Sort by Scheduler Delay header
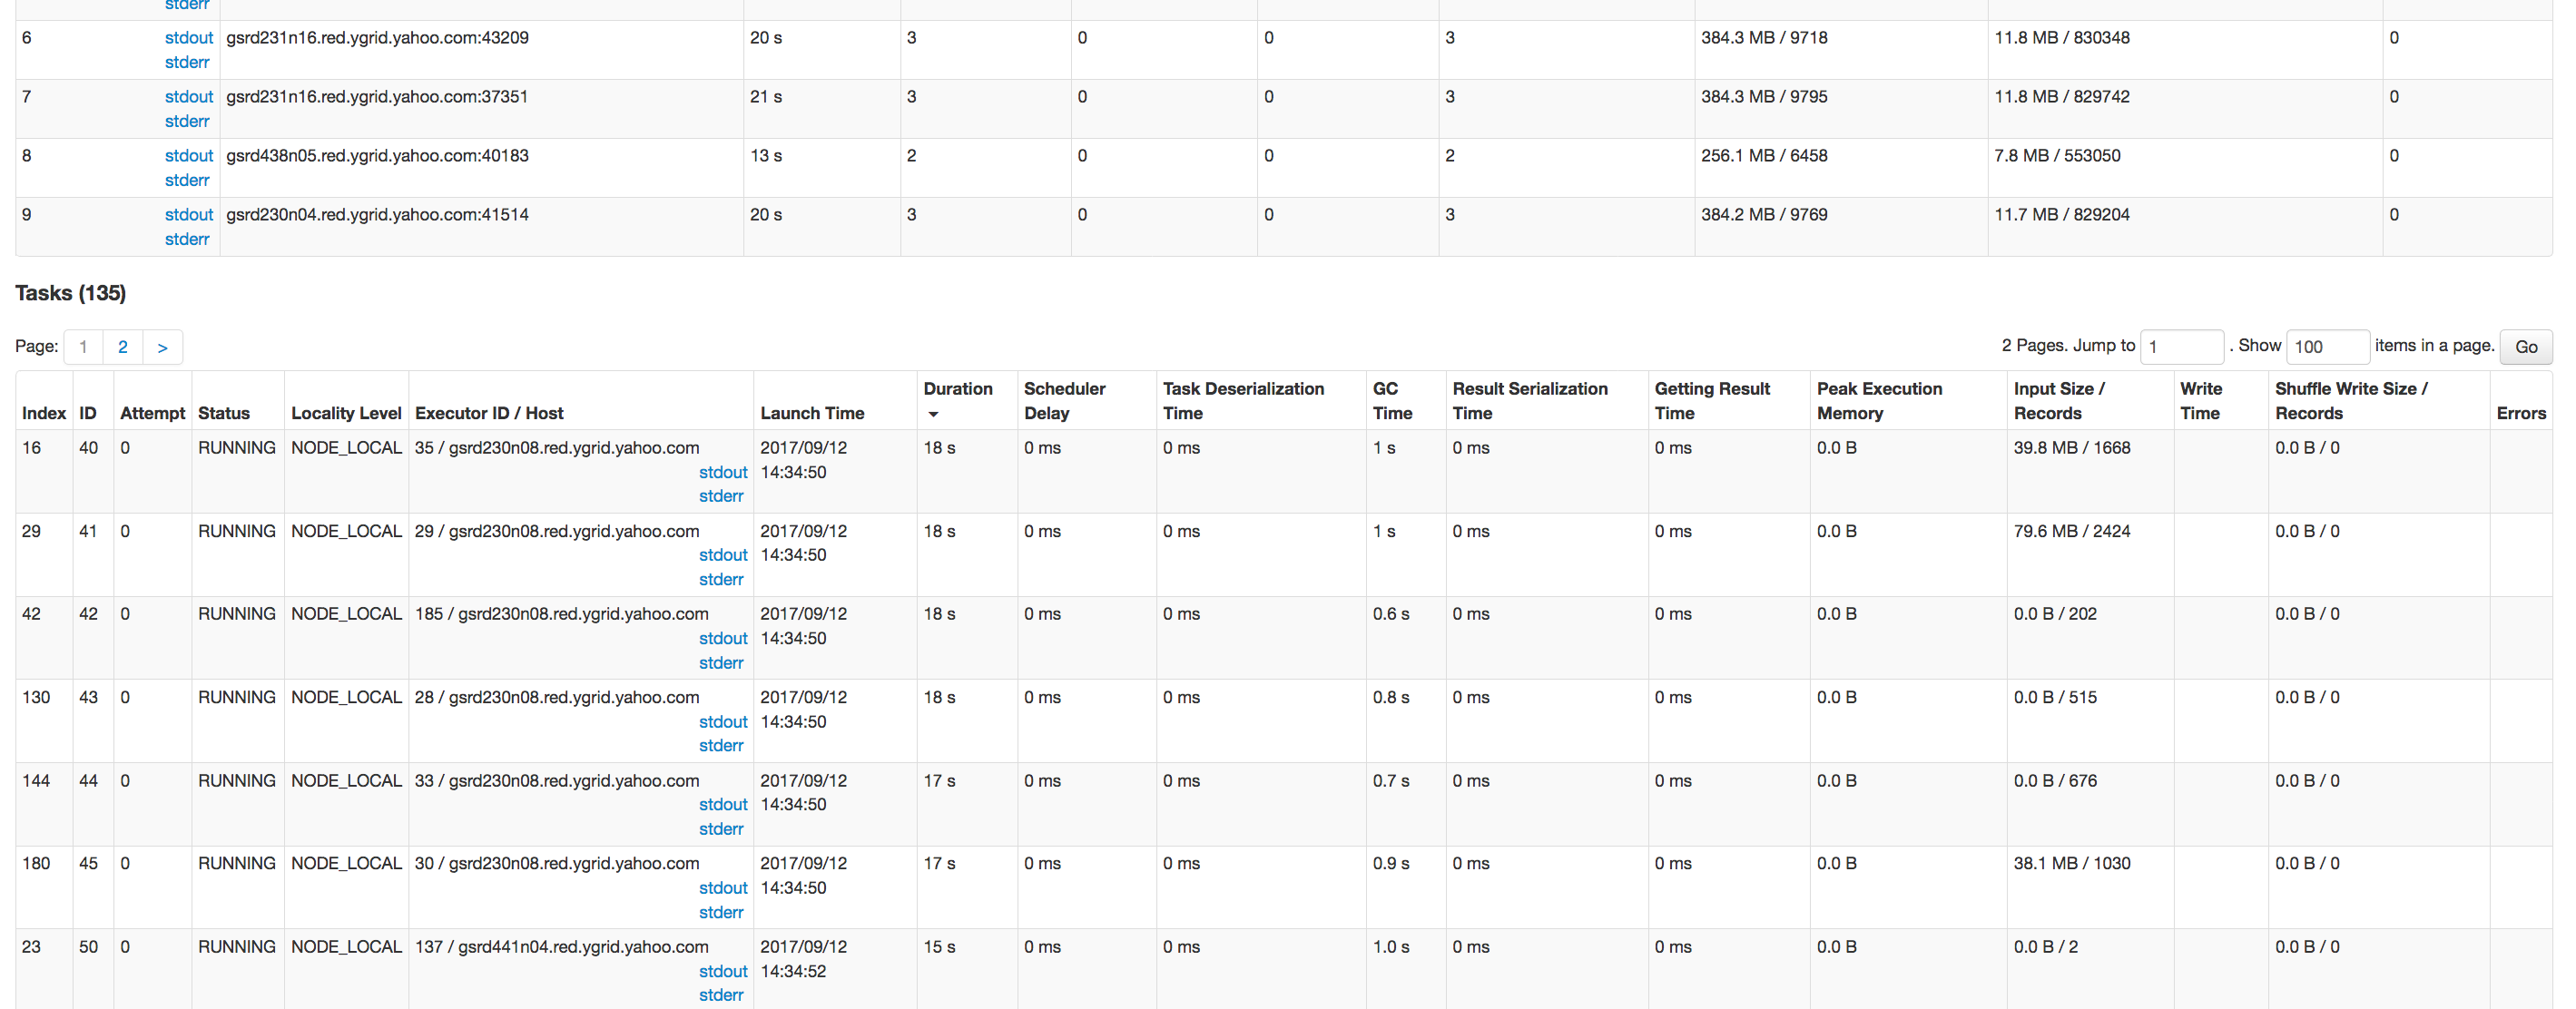Image resolution: width=2576 pixels, height=1009 pixels. 1063,401
